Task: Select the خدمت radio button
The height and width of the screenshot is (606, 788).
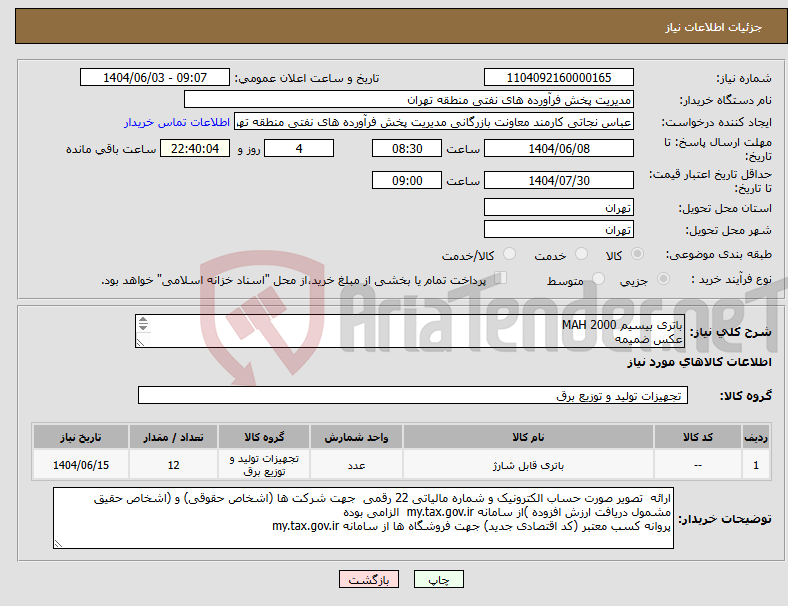Action: tap(581, 254)
